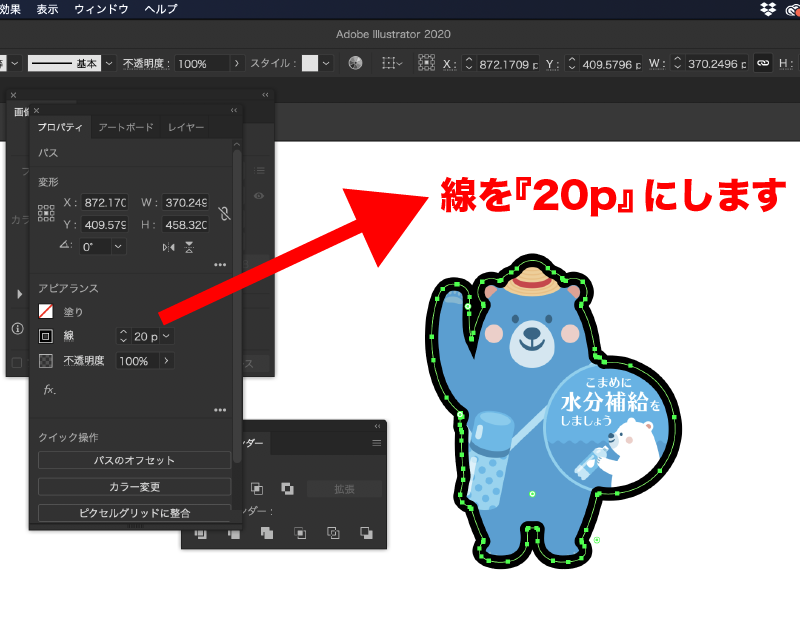Click the properties panel reference point grid

[x=46, y=213]
